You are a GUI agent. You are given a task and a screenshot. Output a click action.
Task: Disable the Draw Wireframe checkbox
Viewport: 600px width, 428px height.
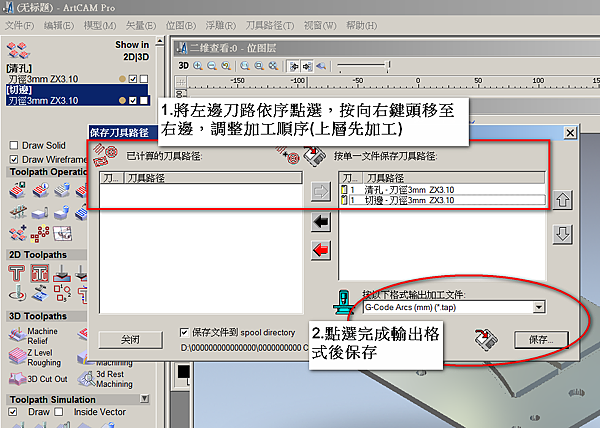pyautogui.click(x=14, y=159)
